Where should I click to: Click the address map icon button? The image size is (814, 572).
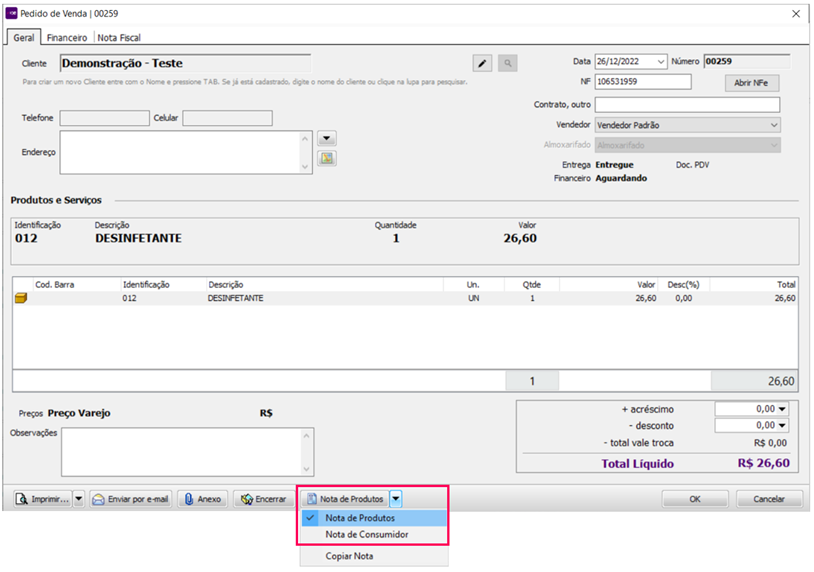point(326,158)
